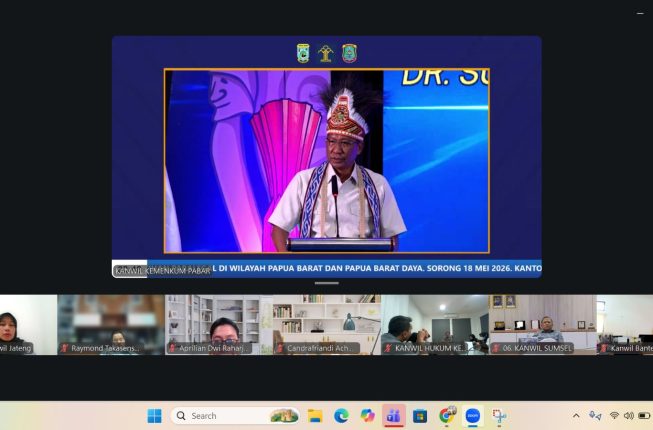Show hidden system tray icons

click(x=576, y=415)
